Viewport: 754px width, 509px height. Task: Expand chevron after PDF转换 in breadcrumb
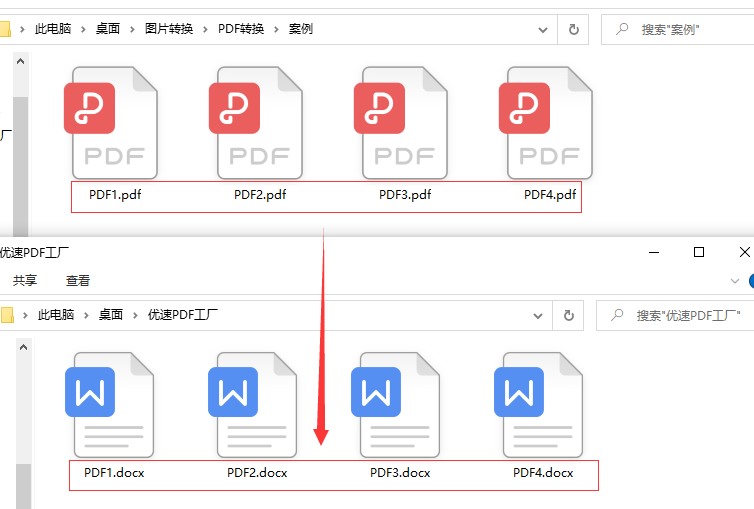[276, 29]
